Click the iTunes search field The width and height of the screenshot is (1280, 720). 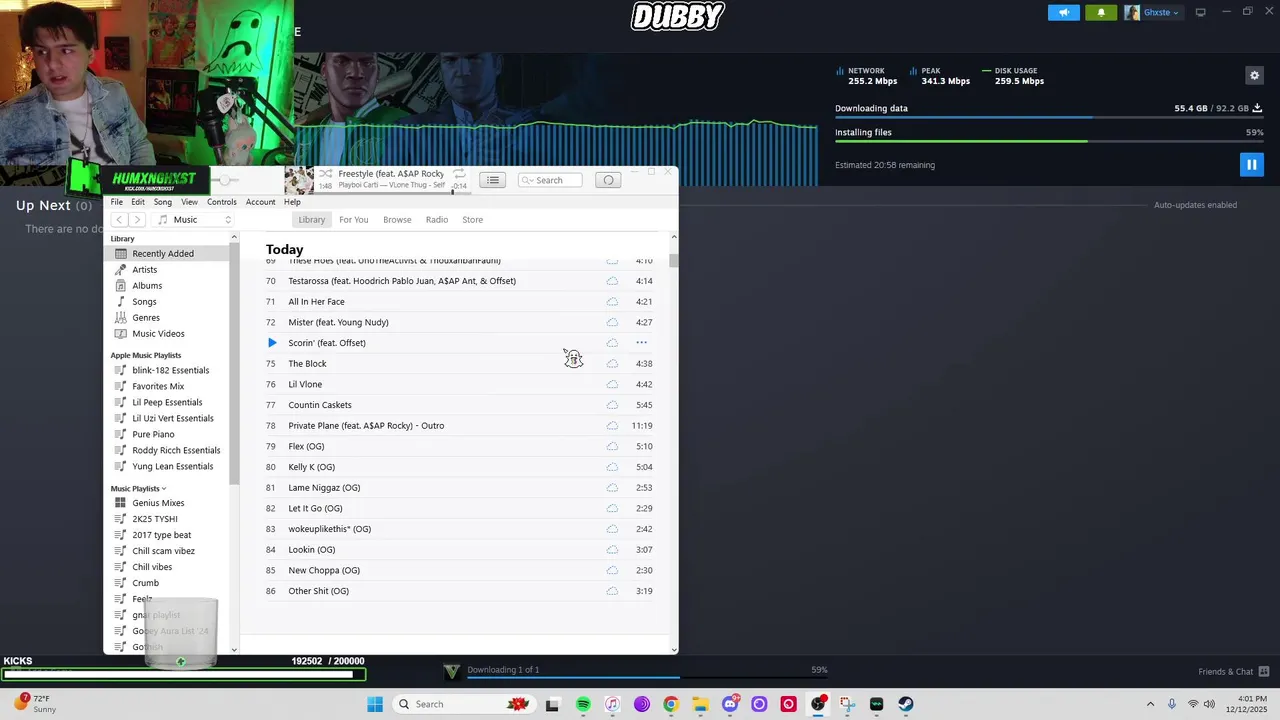click(x=550, y=180)
